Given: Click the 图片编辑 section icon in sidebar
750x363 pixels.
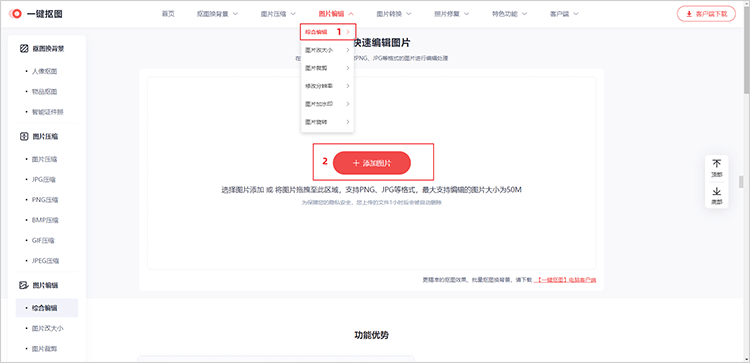Looking at the screenshot, I should coord(24,285).
